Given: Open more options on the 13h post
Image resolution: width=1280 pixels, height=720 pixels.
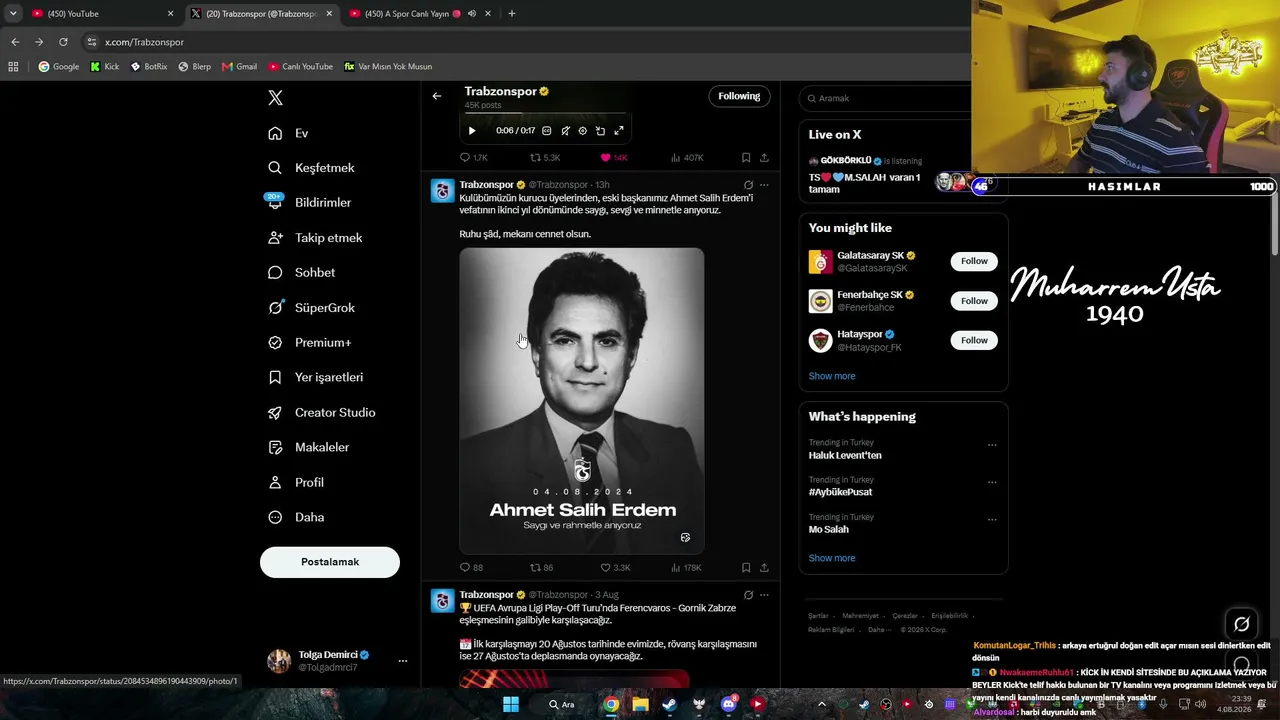Looking at the screenshot, I should click(x=764, y=185).
